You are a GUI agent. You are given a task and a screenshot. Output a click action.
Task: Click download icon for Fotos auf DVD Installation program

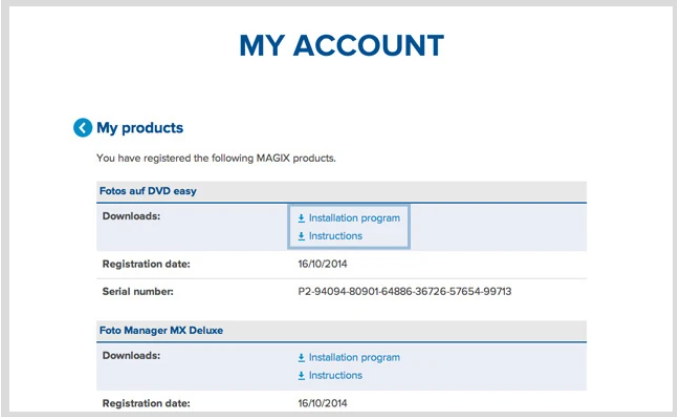[x=301, y=218]
